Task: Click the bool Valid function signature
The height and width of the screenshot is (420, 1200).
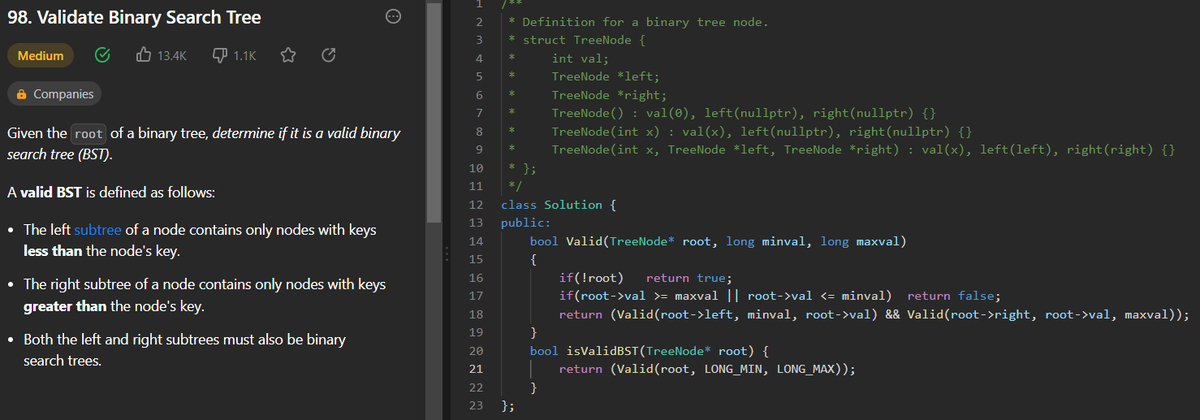Action: 718,241
